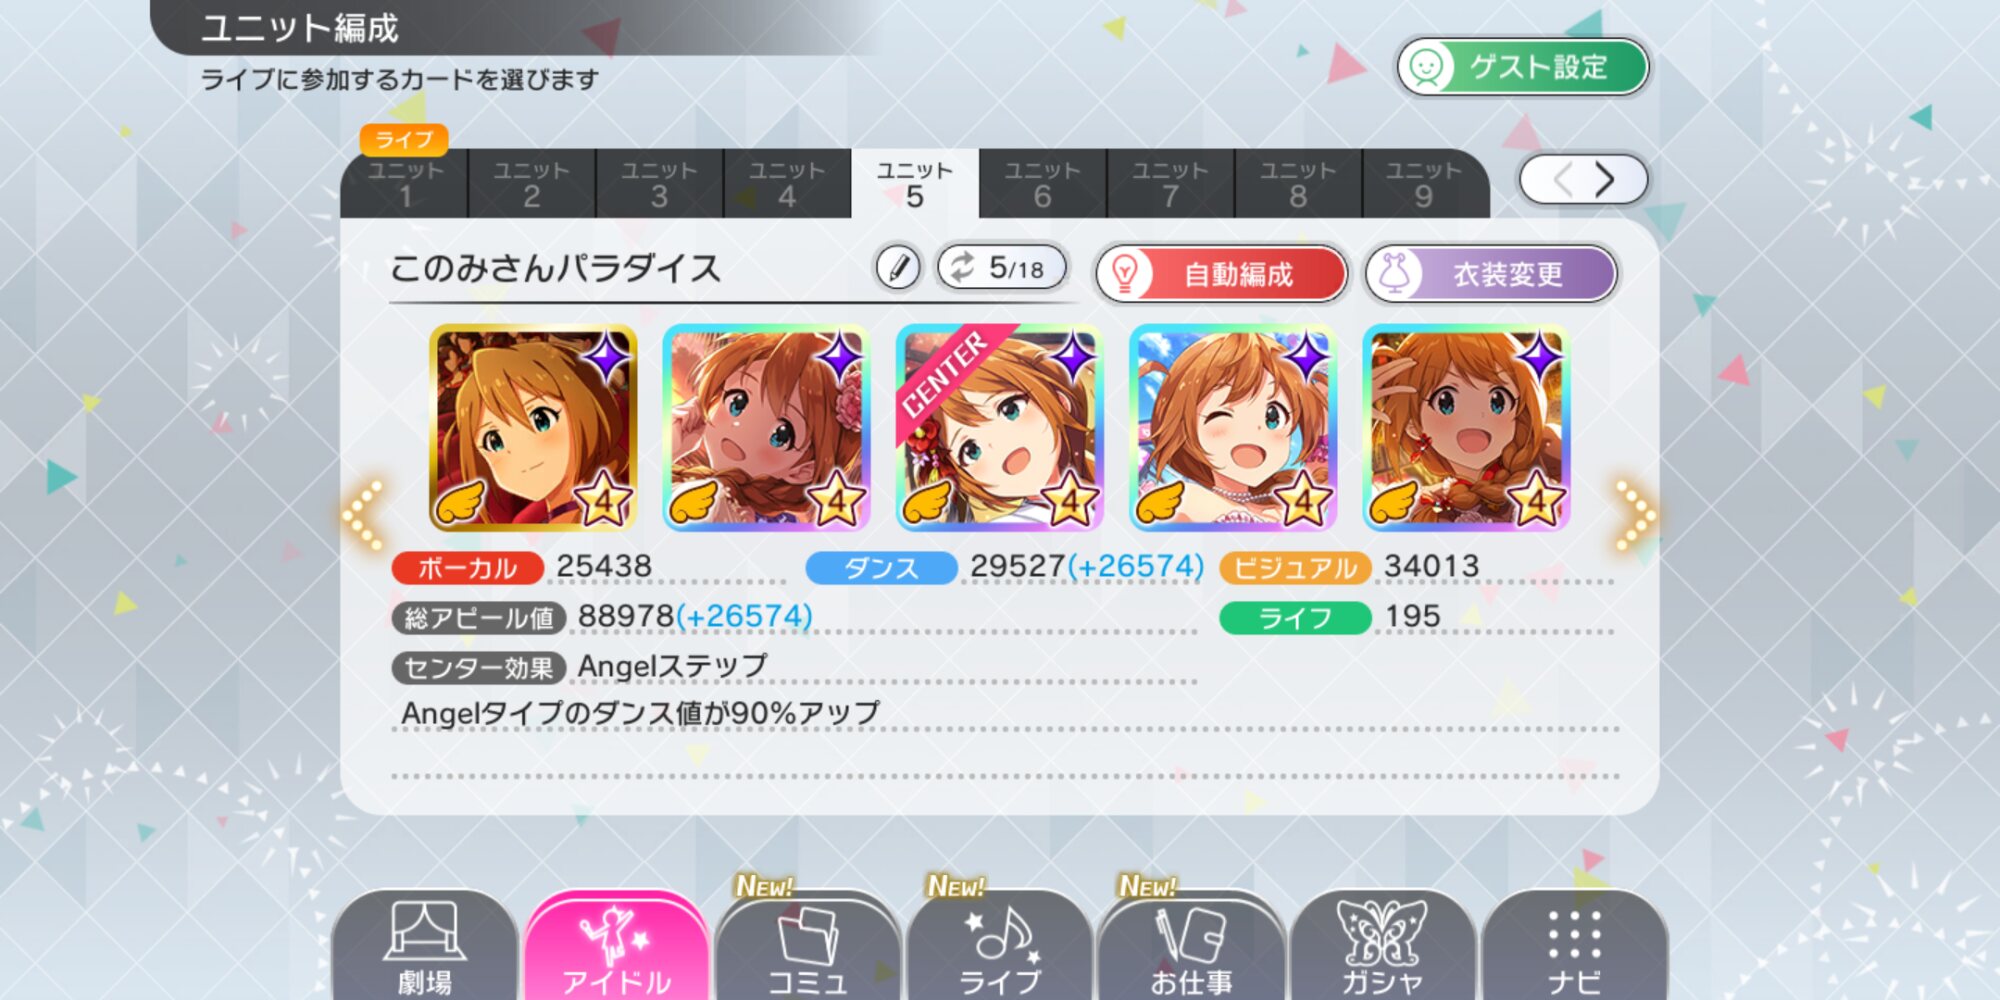Tap the pencil icon to rename unit

coord(898,268)
